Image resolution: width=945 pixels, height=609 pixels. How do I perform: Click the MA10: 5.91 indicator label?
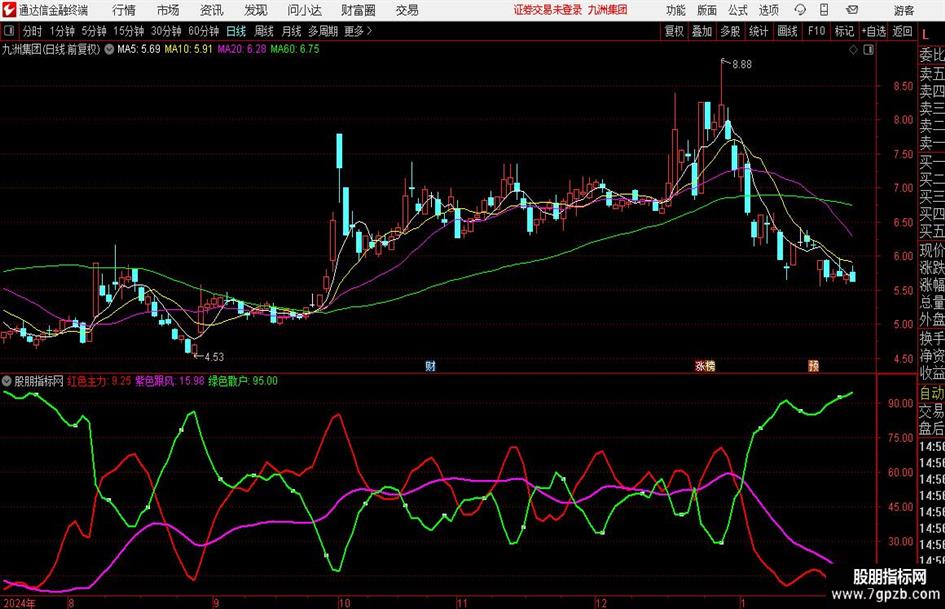(189, 49)
